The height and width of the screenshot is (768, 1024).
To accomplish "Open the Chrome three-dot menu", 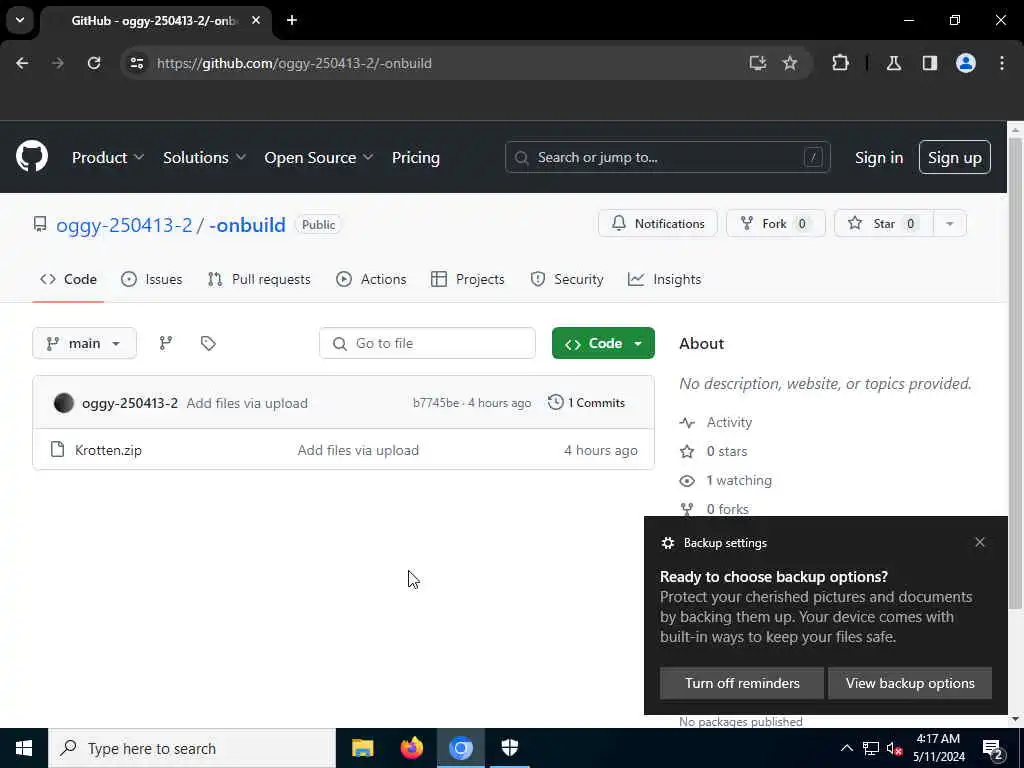I will [x=1002, y=63].
